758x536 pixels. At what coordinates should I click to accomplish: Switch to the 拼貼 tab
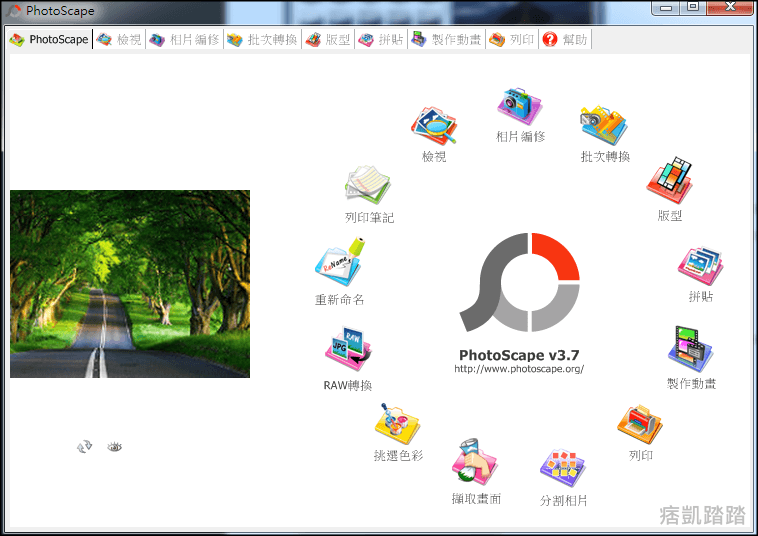(x=381, y=39)
